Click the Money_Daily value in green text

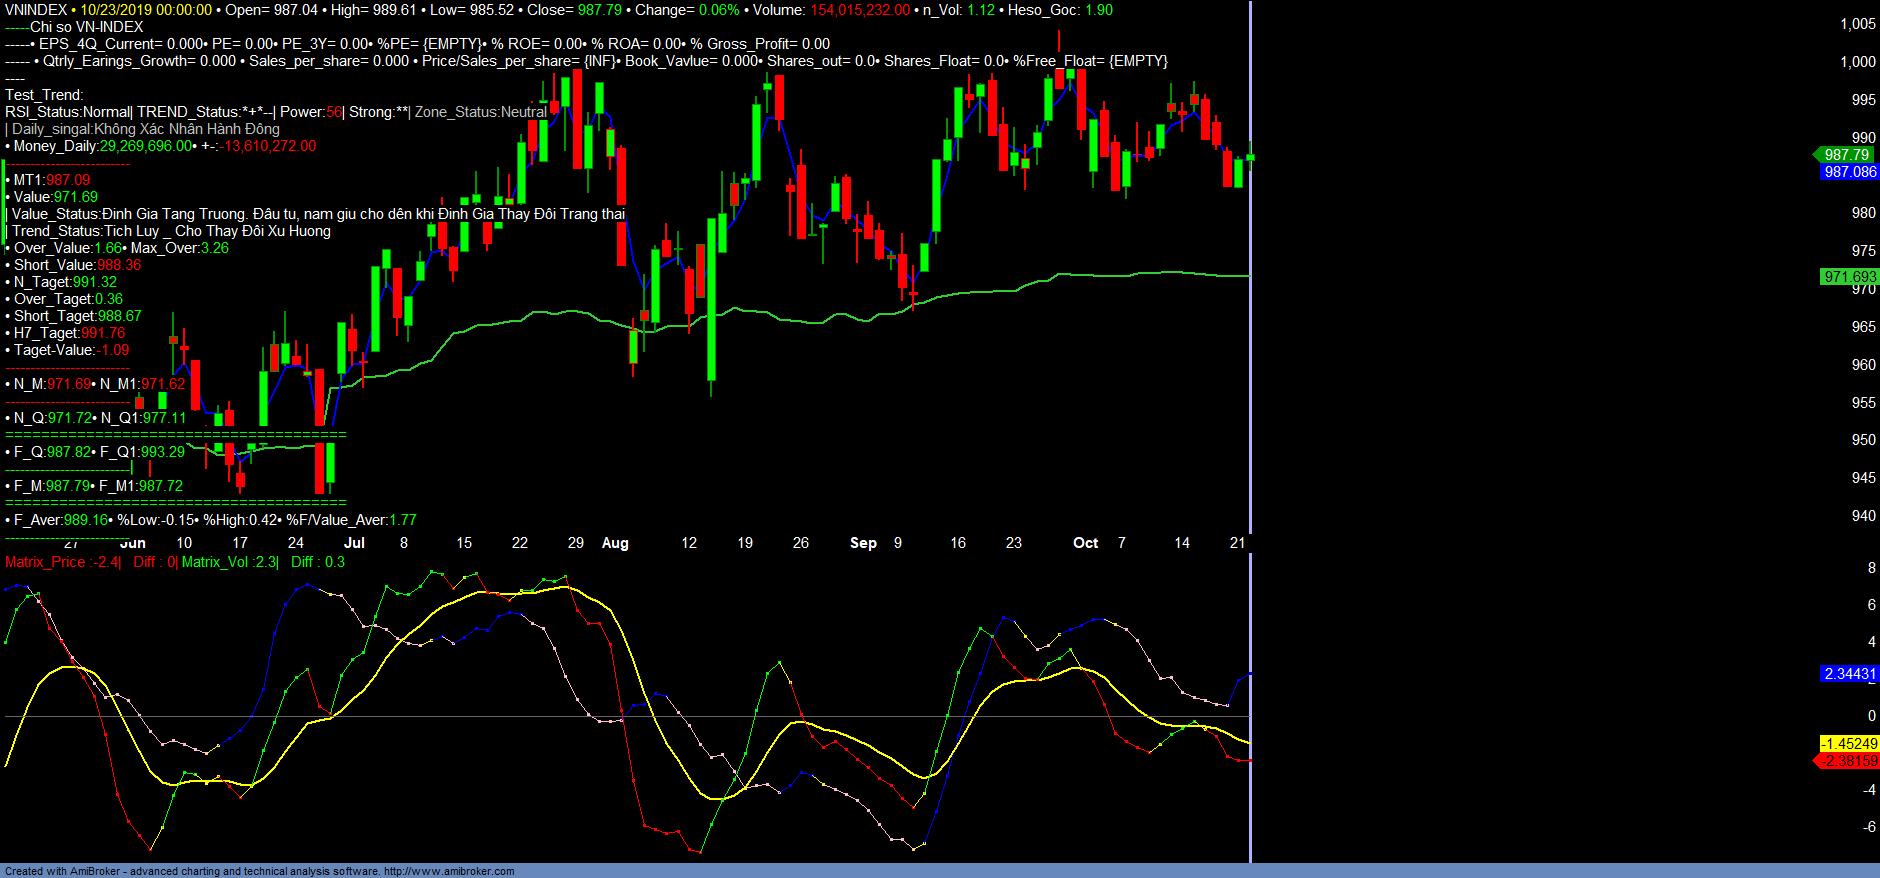(x=145, y=146)
